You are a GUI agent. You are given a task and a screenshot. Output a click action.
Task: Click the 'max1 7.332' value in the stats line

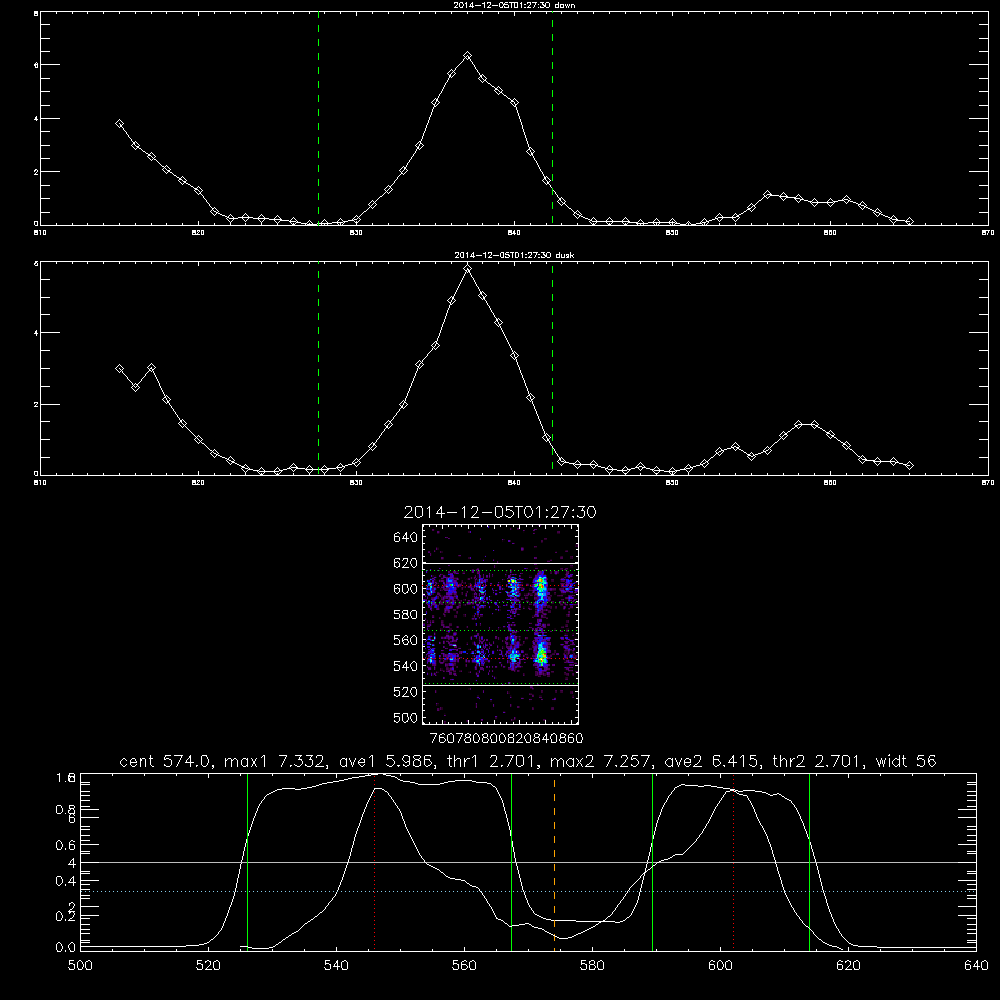tap(274, 761)
